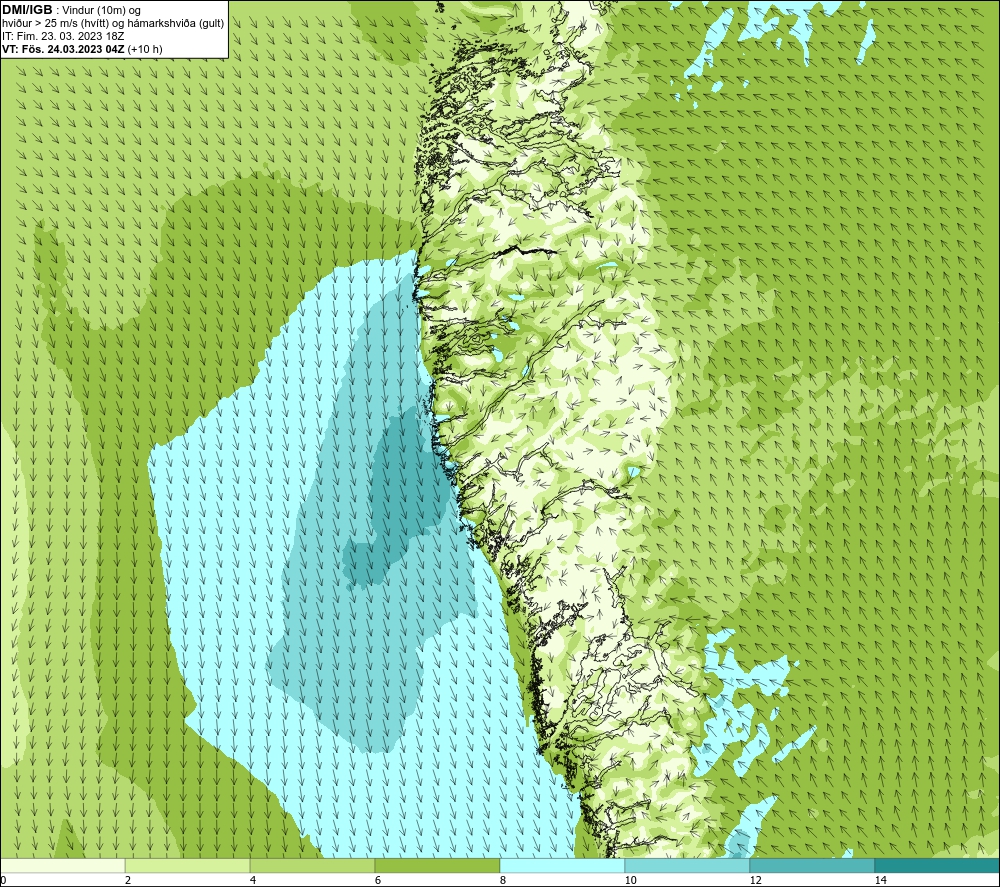
Task: Select the 0–2 m/s palest color scale segment
Action: [62, 866]
